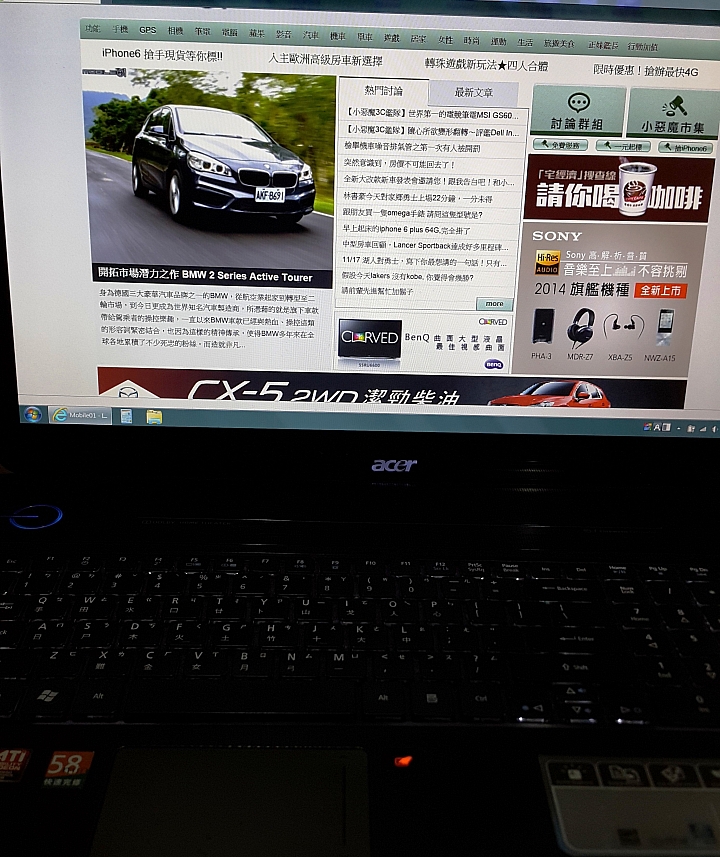Click the BMW 2 Series Active Tourer caption title
This screenshot has width=720, height=857.
coord(205,276)
